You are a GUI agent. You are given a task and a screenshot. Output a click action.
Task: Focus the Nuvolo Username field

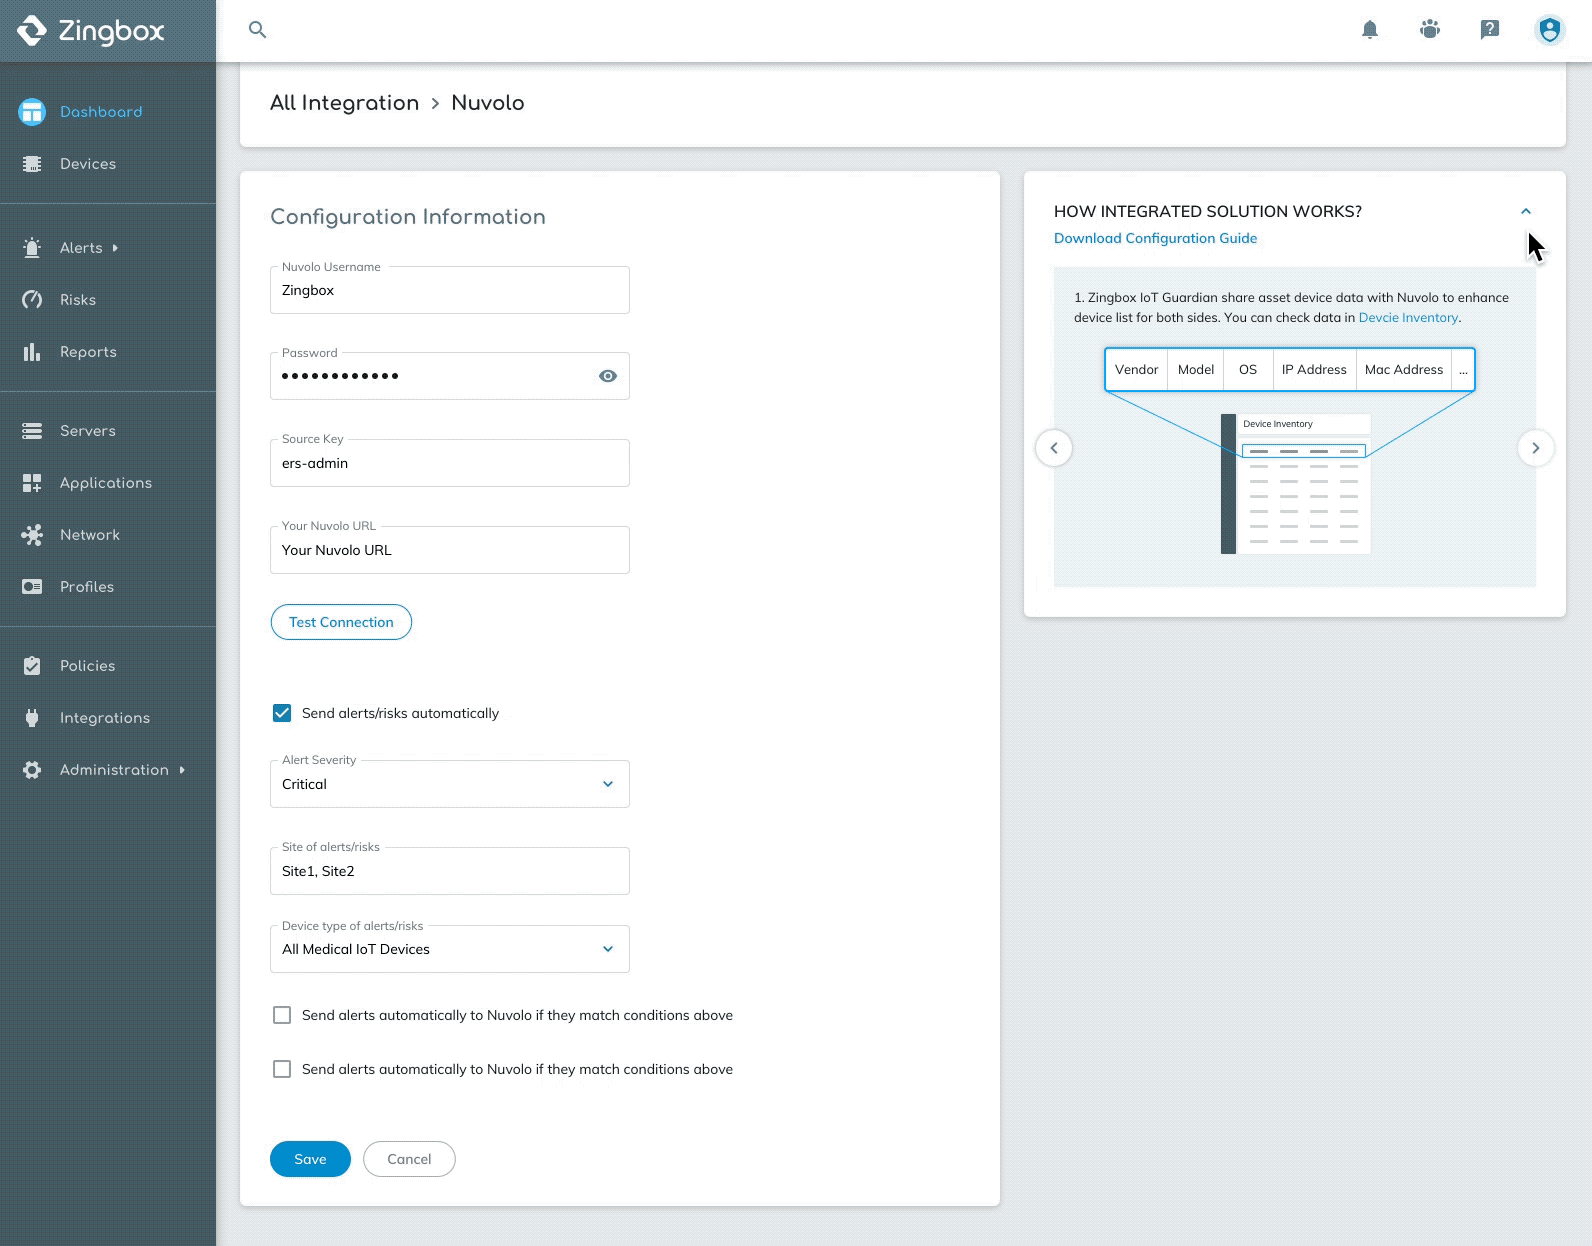click(x=450, y=290)
